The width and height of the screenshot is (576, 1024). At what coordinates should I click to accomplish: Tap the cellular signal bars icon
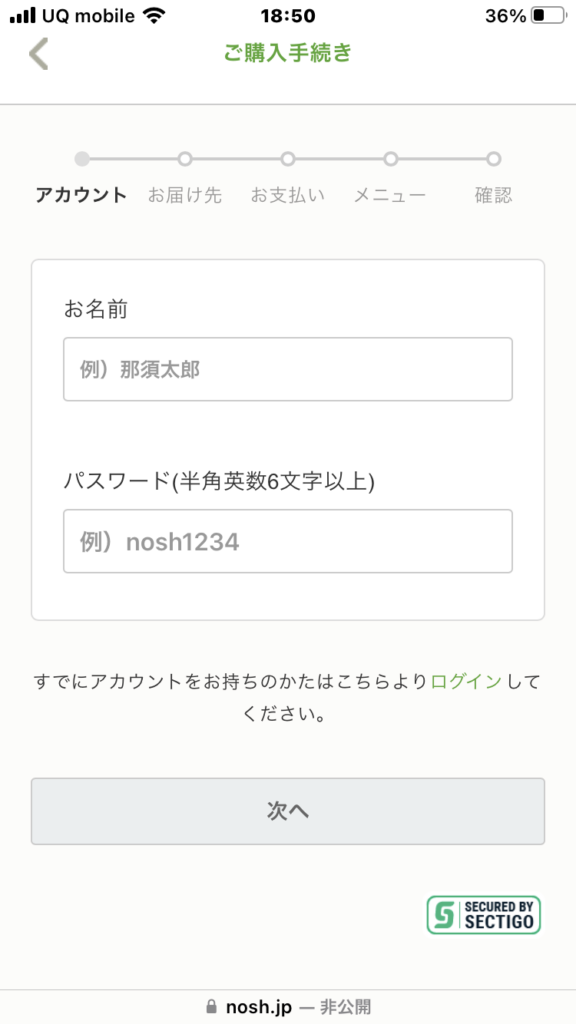pyautogui.click(x=22, y=16)
